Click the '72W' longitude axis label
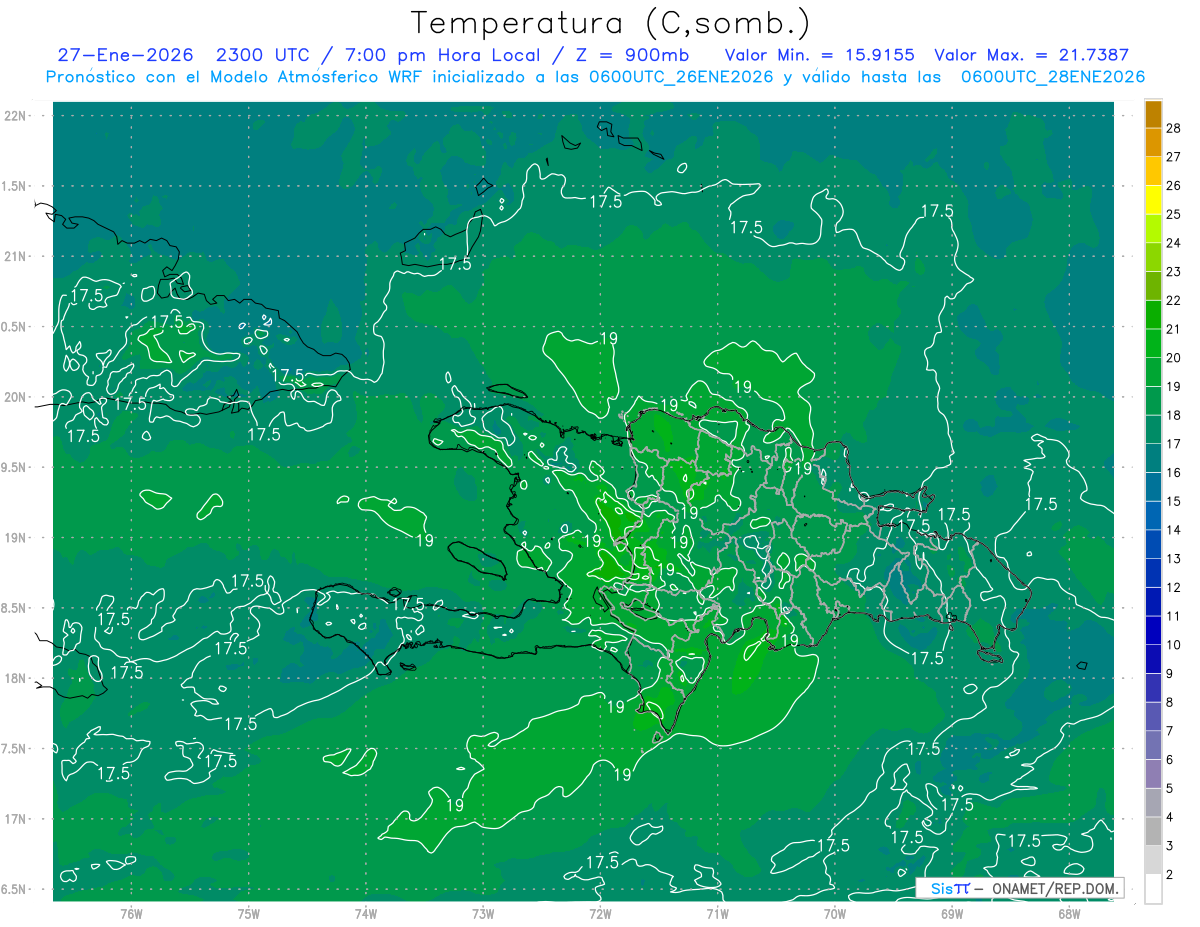The width and height of the screenshot is (1200, 927). coord(601,913)
